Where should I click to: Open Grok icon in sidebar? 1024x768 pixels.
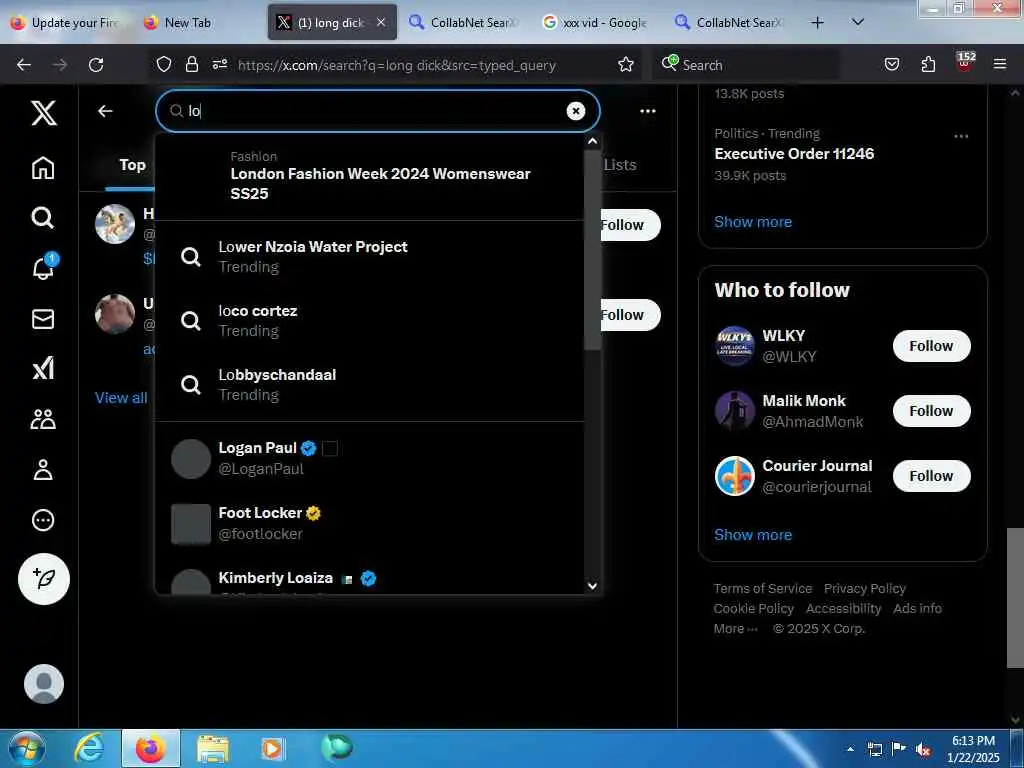[x=43, y=369]
